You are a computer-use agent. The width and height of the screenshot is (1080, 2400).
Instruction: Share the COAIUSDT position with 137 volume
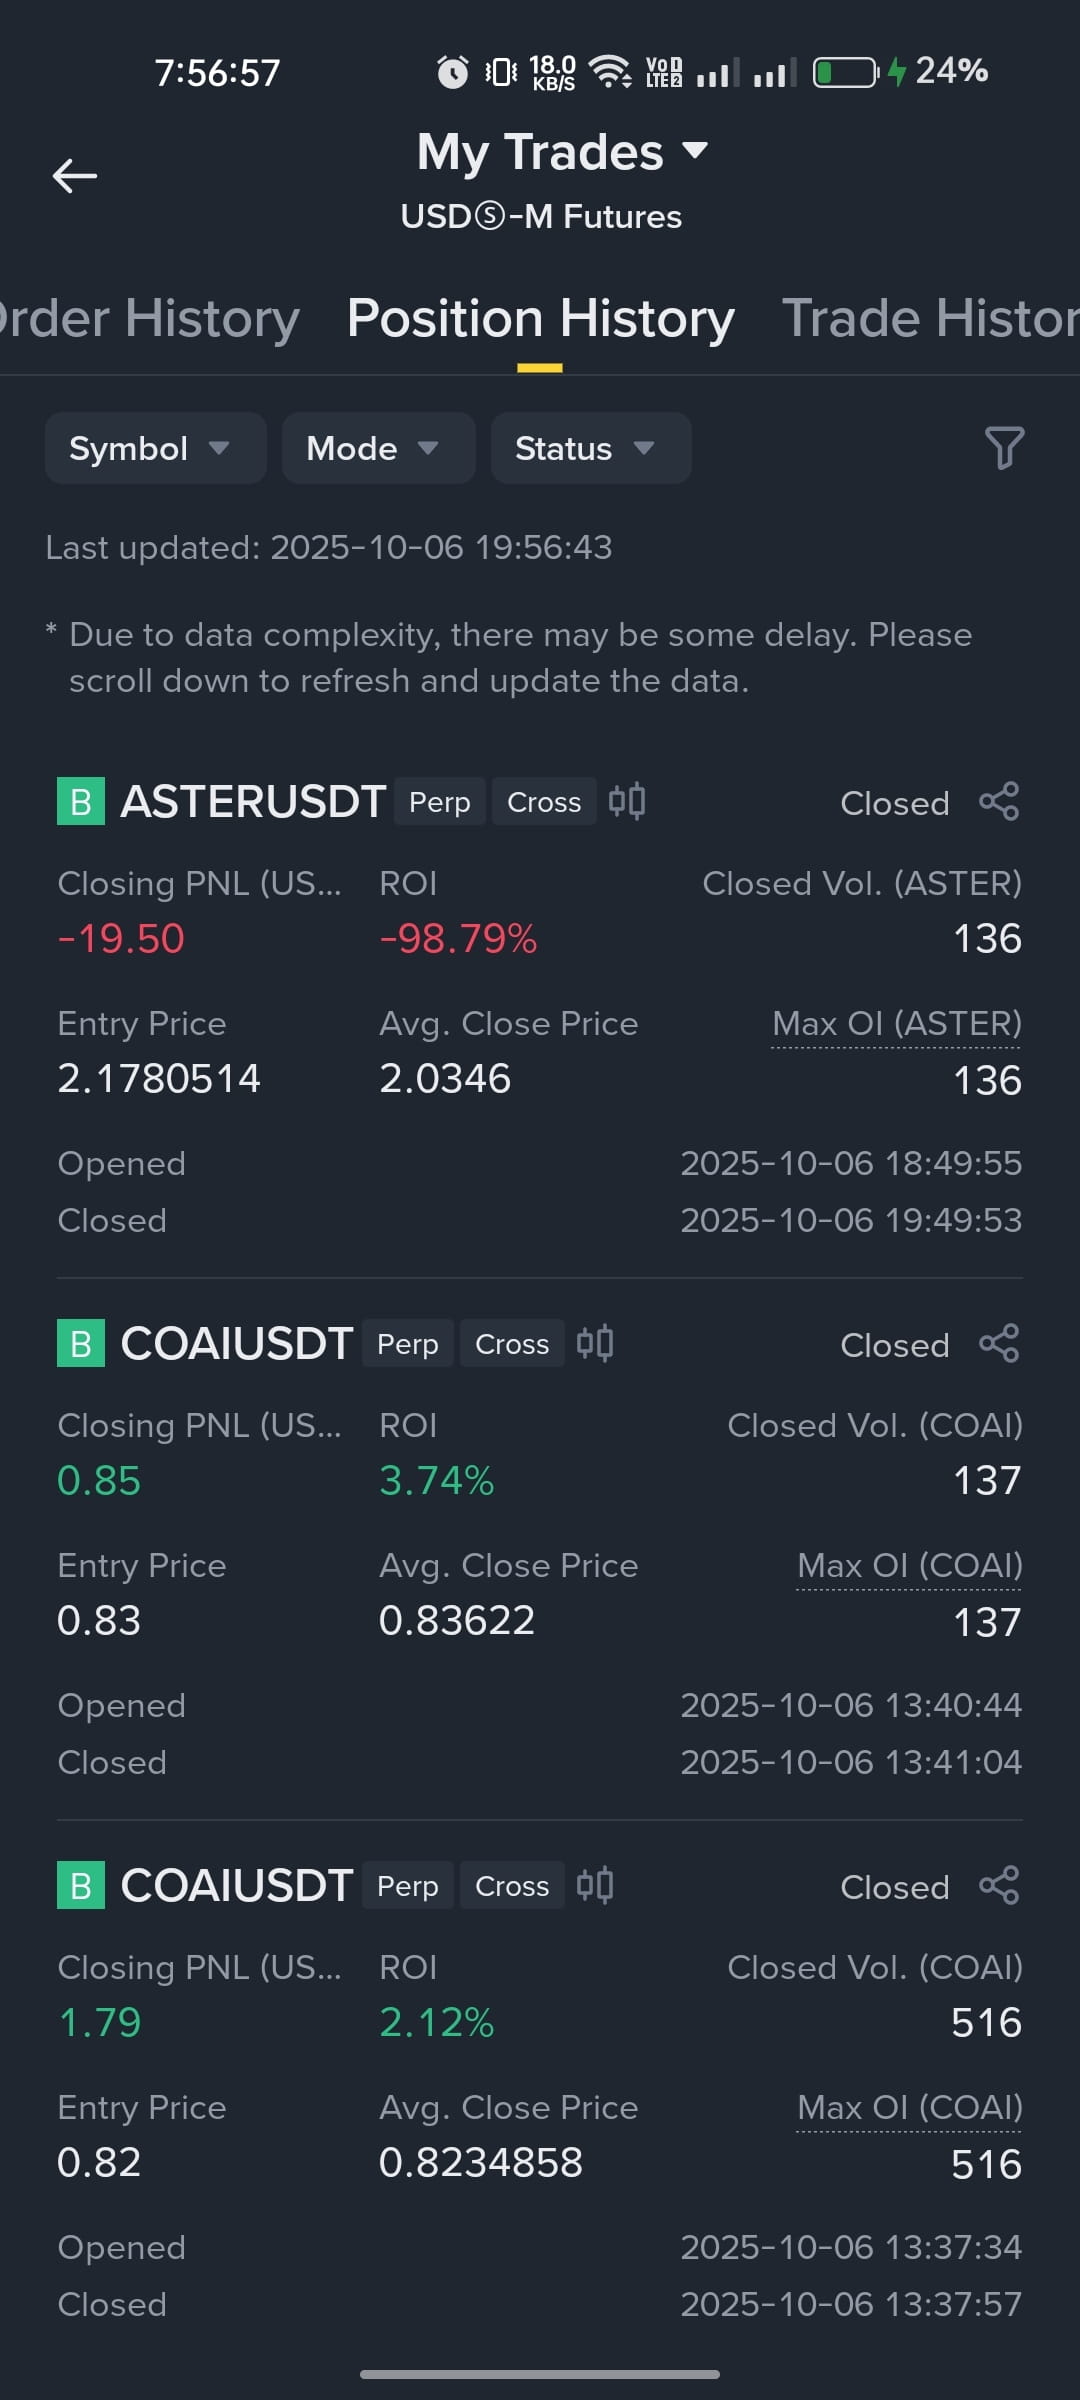[999, 1344]
